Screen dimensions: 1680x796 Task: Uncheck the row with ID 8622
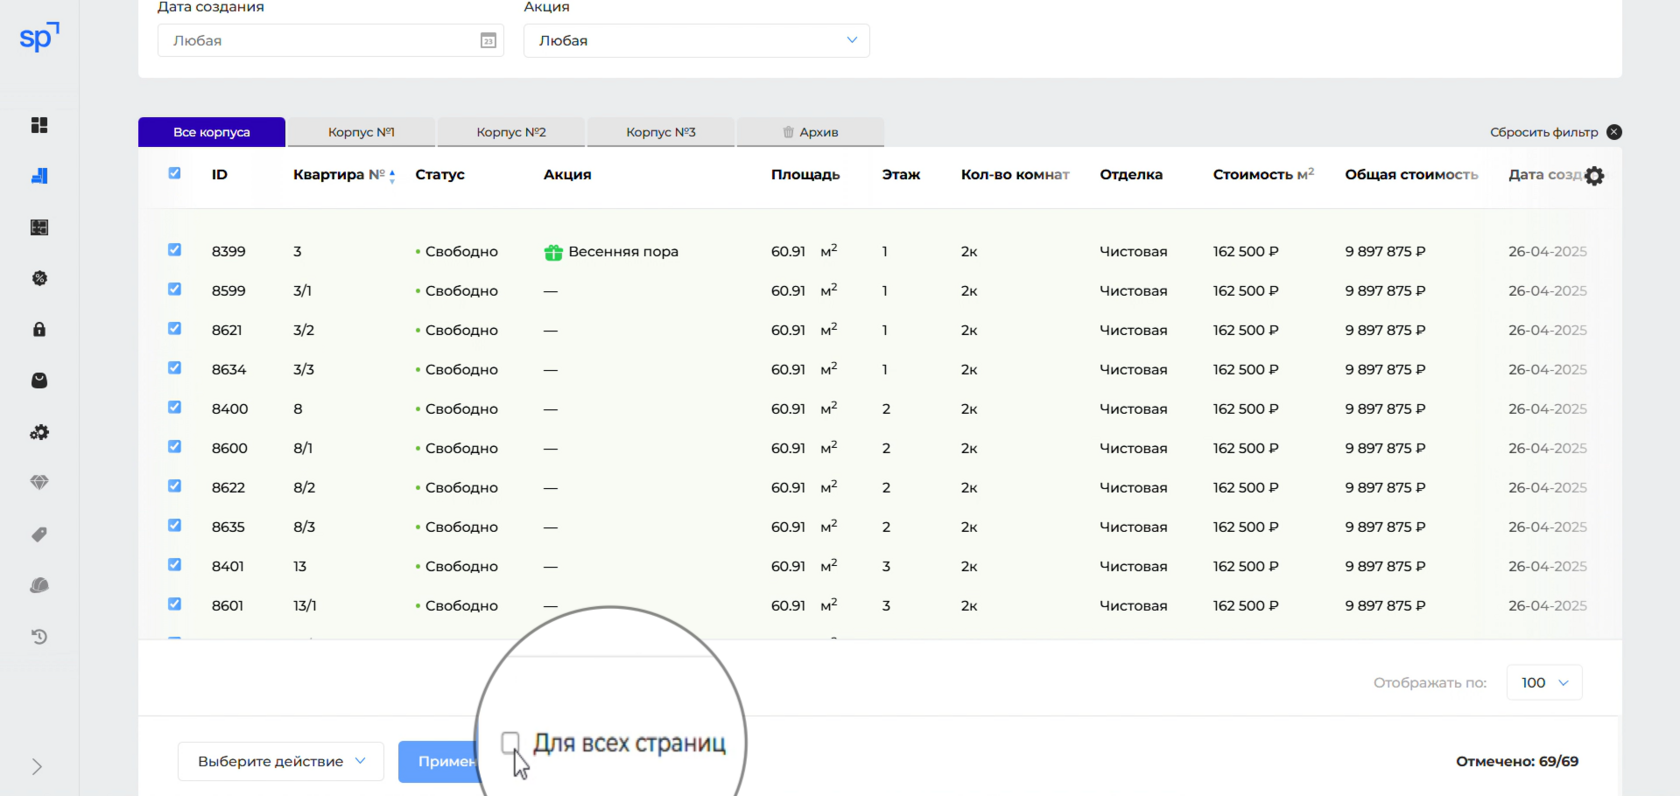pos(175,486)
